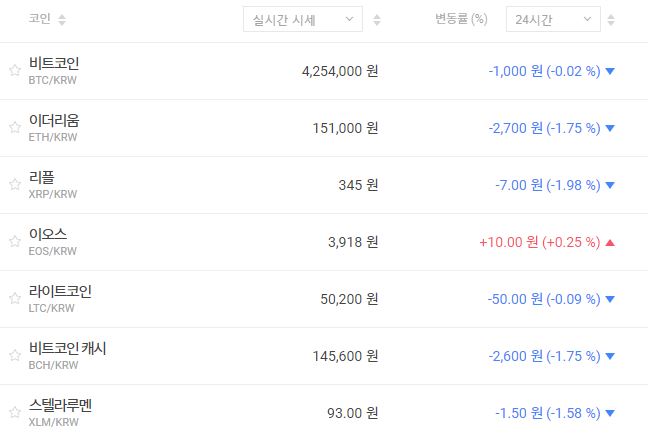Mark Ripple XRP/KRW as favorite
This screenshot has width=648, height=437.
15,185
